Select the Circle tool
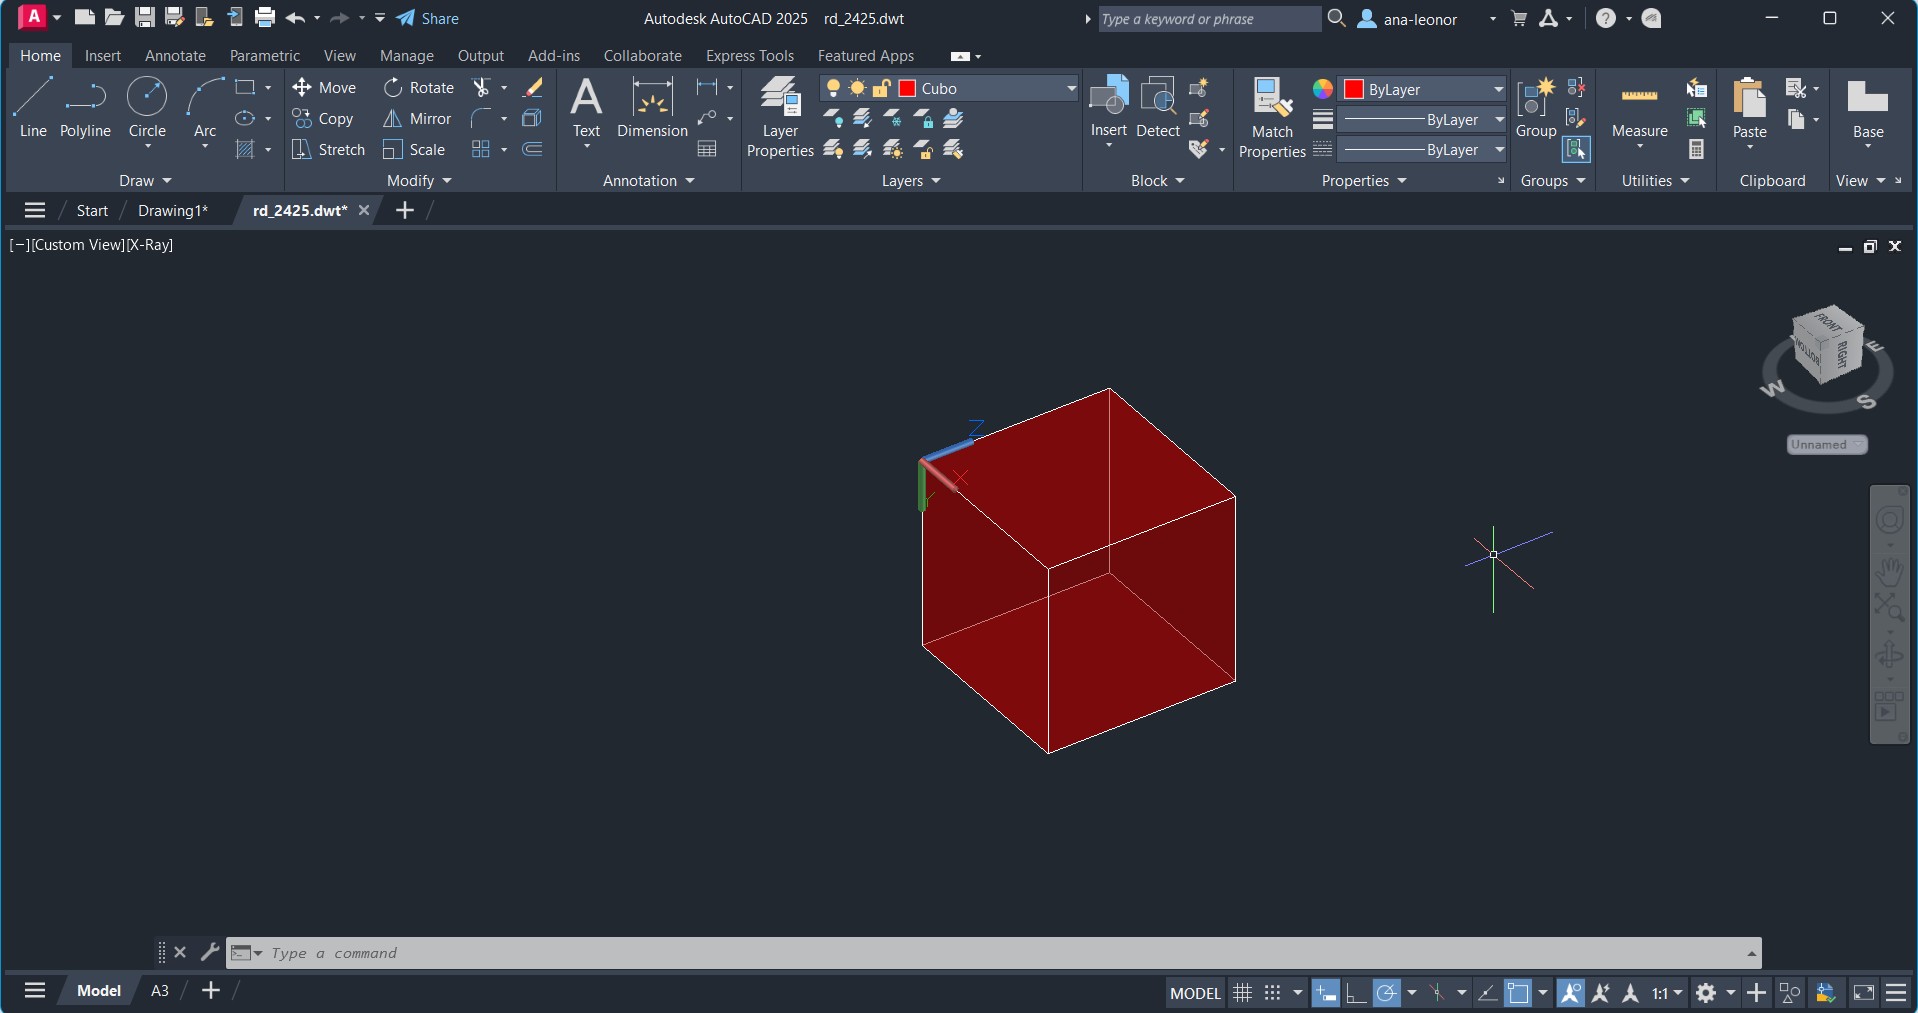This screenshot has width=1918, height=1013. 147,108
